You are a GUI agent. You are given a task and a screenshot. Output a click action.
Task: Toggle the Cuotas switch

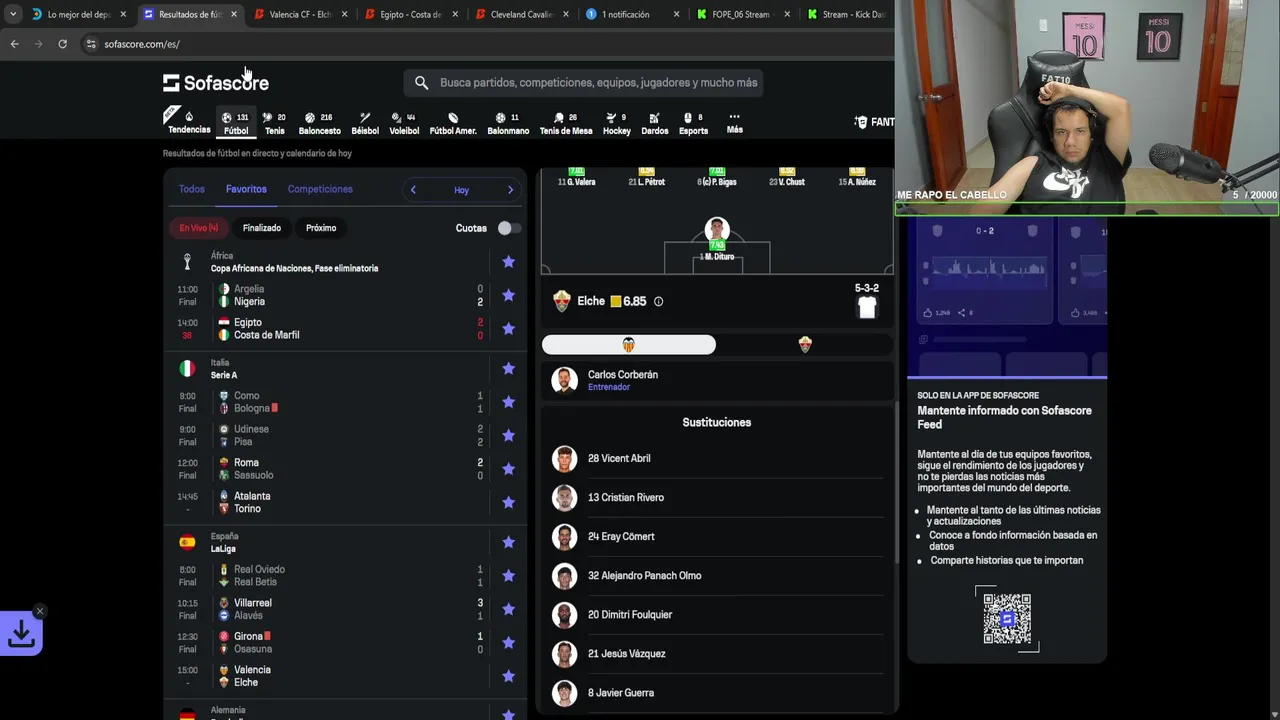pos(508,228)
